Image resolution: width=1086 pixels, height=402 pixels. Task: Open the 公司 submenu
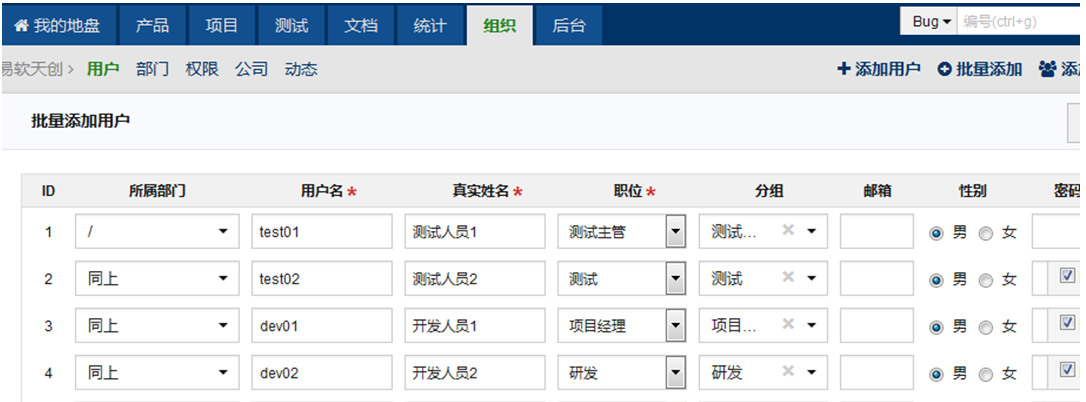(251, 69)
